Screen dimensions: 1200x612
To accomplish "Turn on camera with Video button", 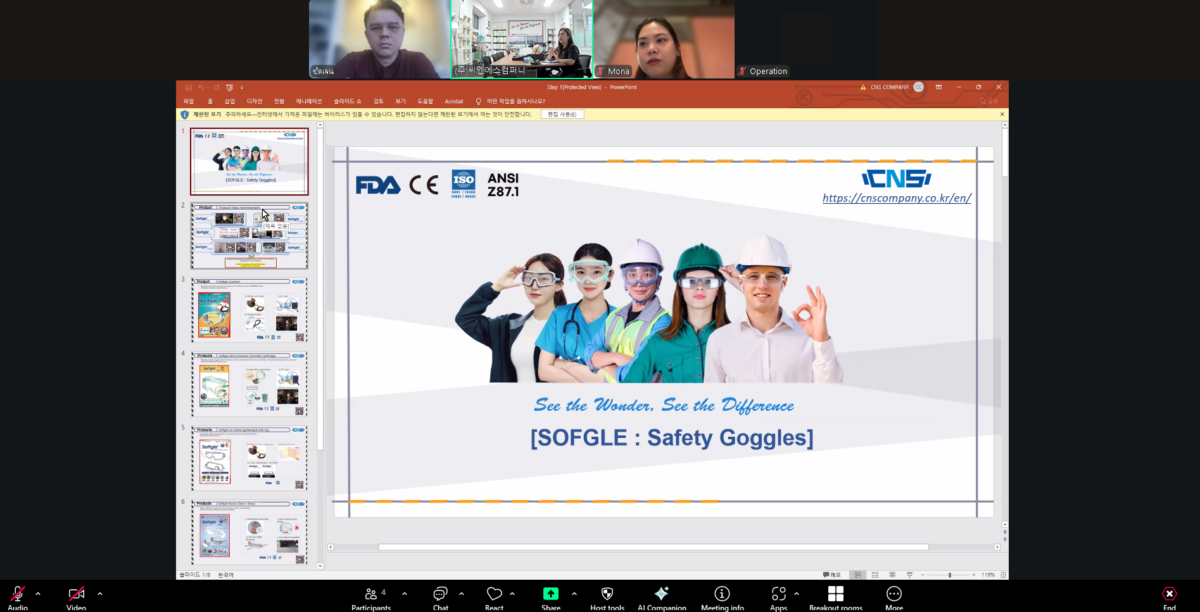I will (x=76, y=595).
